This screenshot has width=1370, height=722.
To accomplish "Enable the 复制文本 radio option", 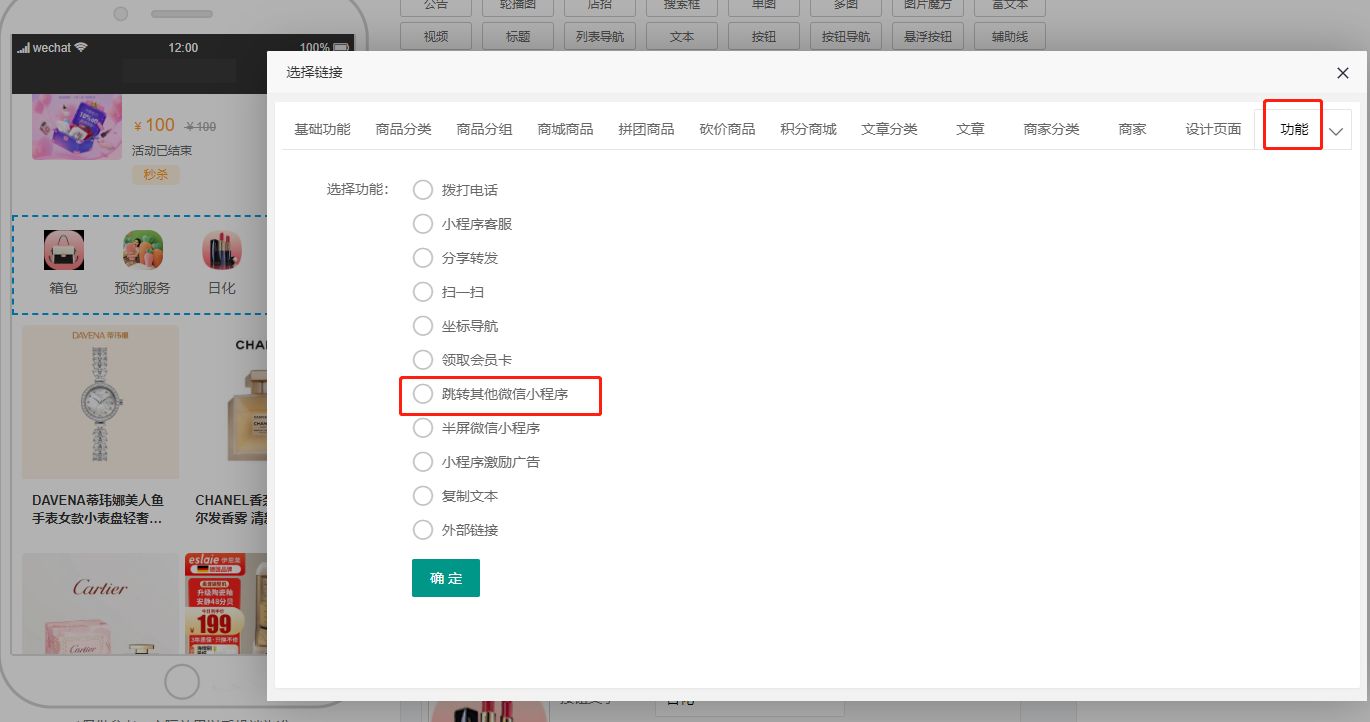I will [x=423, y=496].
